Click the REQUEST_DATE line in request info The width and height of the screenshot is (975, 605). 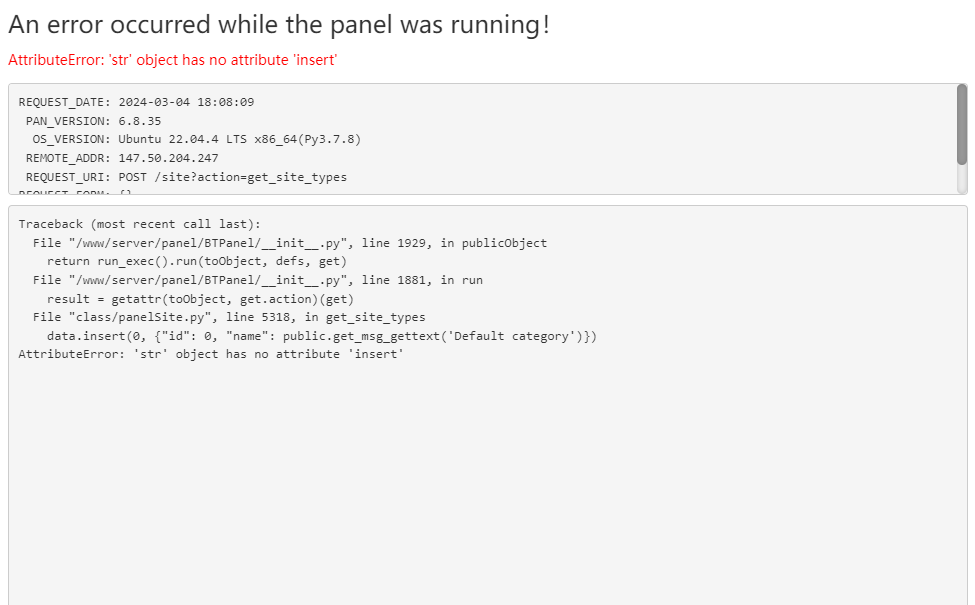(x=136, y=102)
